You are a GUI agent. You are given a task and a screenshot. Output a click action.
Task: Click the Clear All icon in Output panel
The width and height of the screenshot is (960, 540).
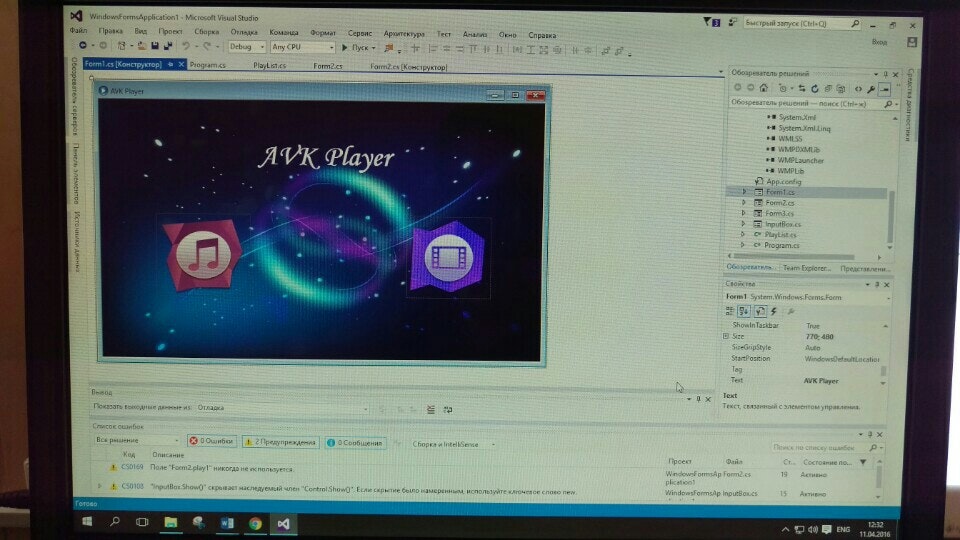(x=431, y=410)
